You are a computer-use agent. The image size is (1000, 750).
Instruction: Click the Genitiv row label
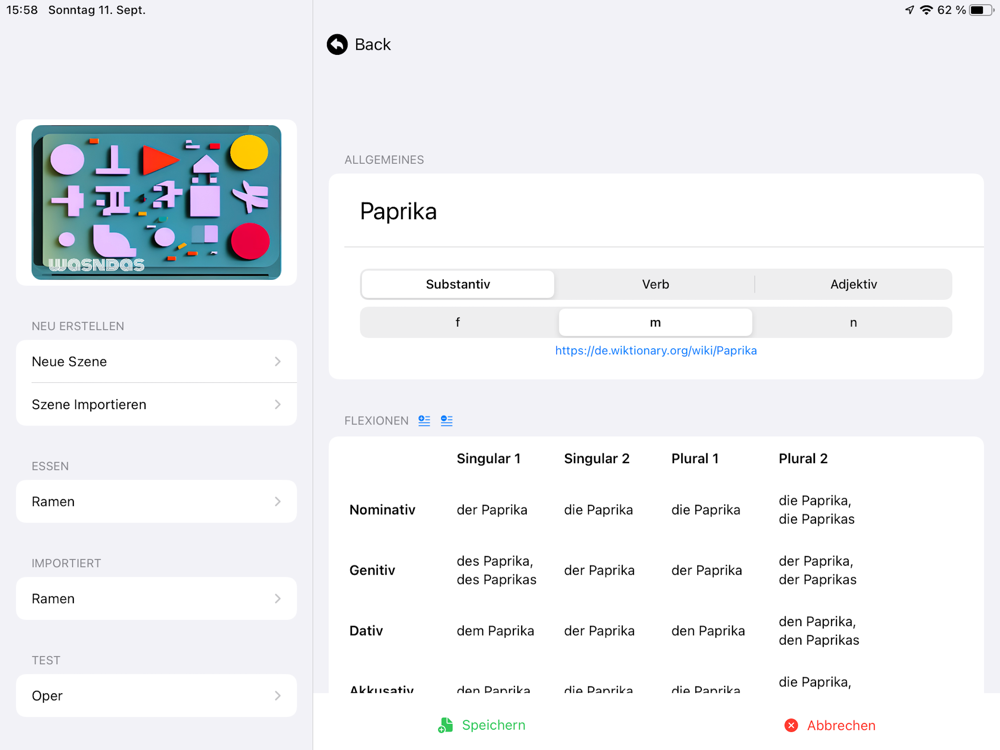[372, 571]
